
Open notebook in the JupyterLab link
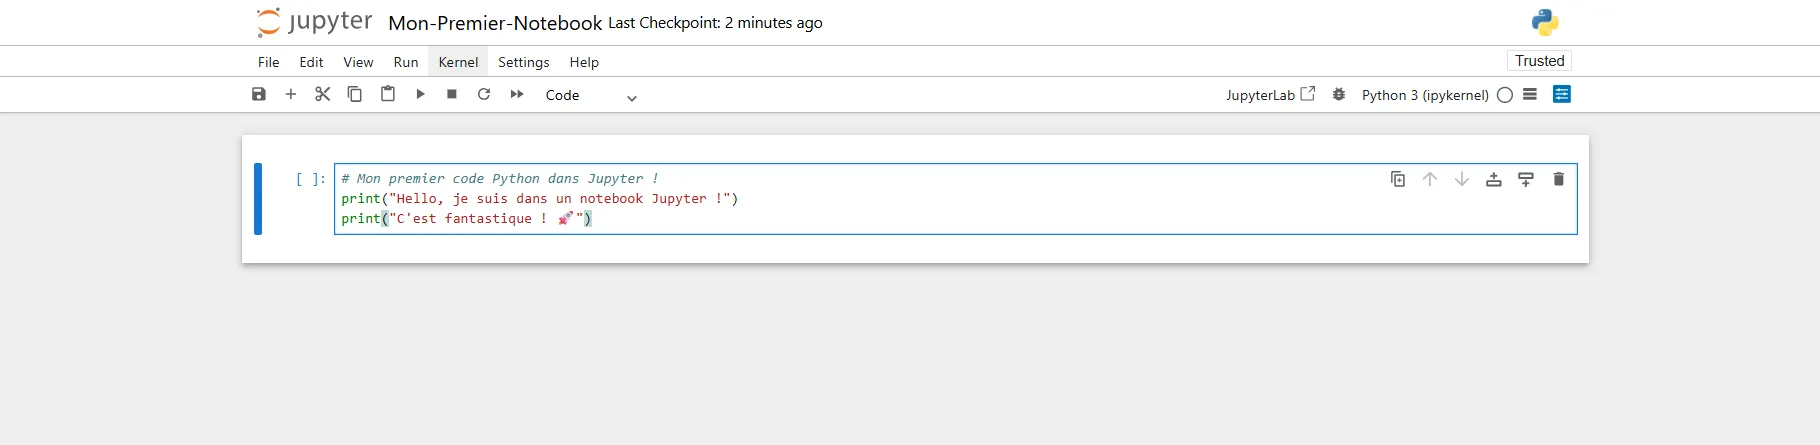point(1270,95)
